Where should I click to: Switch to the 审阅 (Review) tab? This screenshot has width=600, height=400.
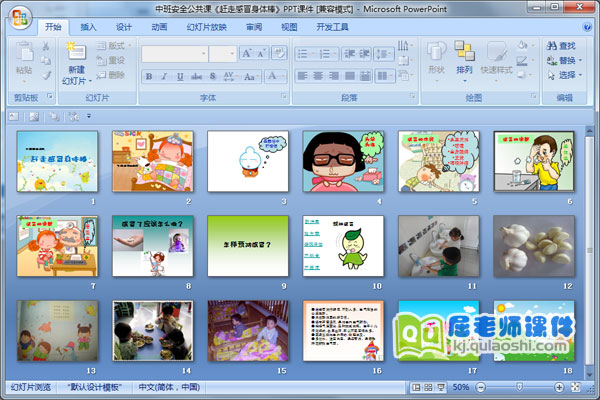tap(254, 27)
